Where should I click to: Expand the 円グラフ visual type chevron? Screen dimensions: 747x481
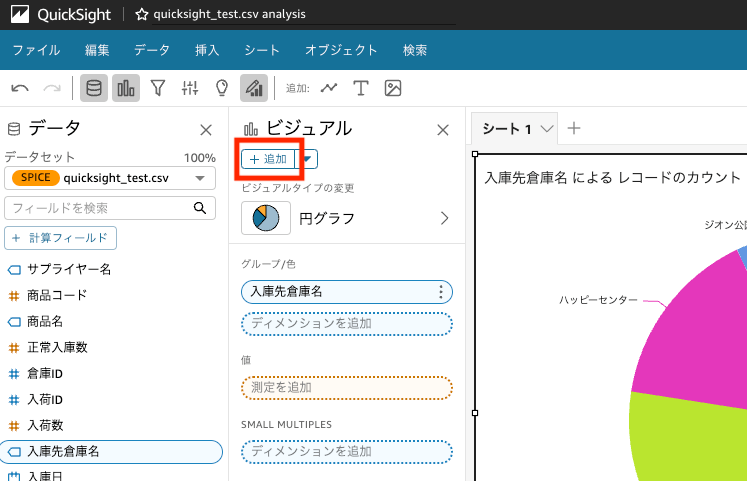(x=444, y=218)
